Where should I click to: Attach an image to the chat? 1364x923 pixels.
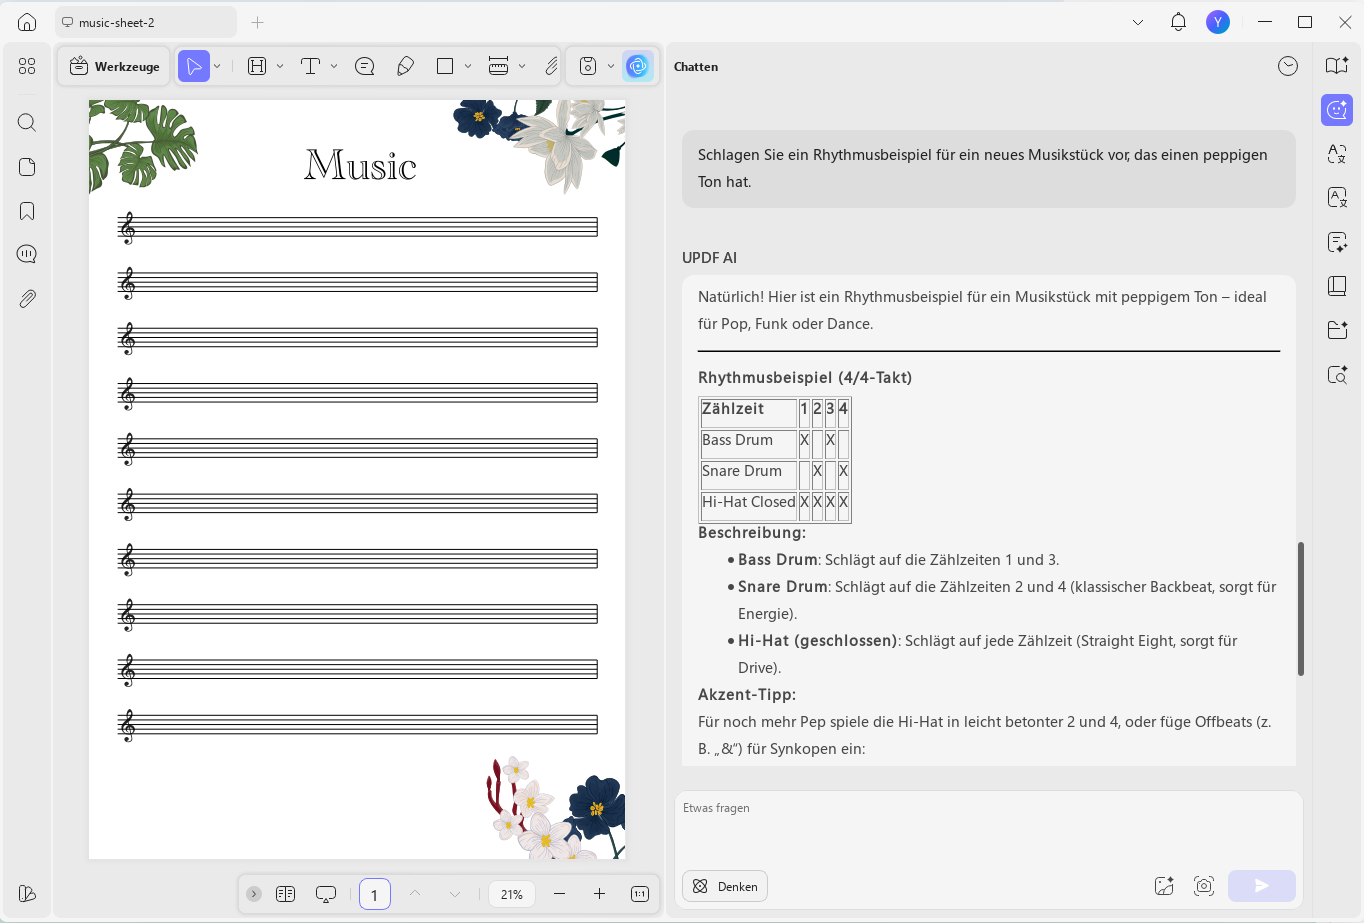click(1164, 886)
